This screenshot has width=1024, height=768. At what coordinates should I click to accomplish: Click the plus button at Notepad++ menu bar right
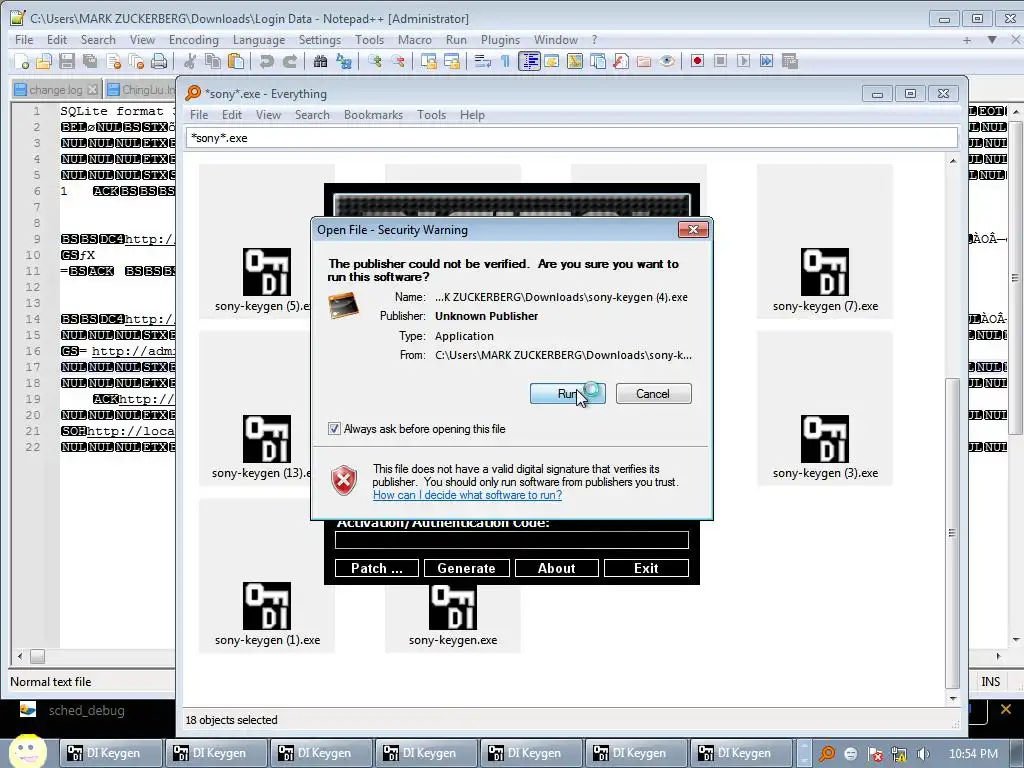967,40
